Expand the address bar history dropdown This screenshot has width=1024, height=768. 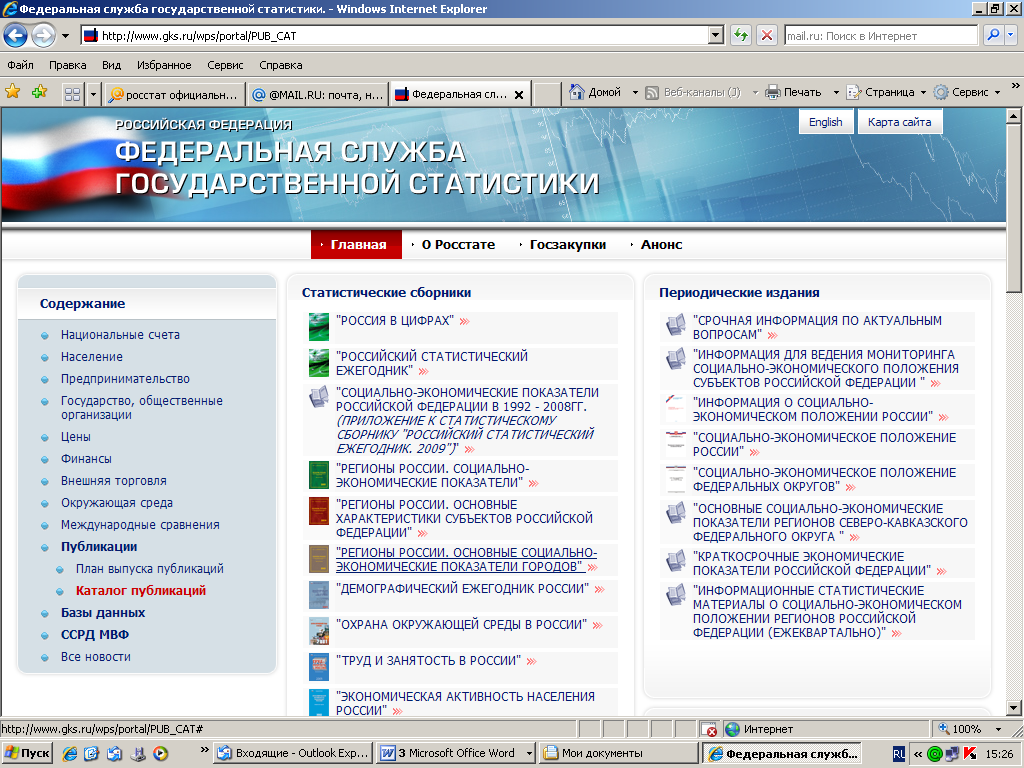click(x=716, y=35)
